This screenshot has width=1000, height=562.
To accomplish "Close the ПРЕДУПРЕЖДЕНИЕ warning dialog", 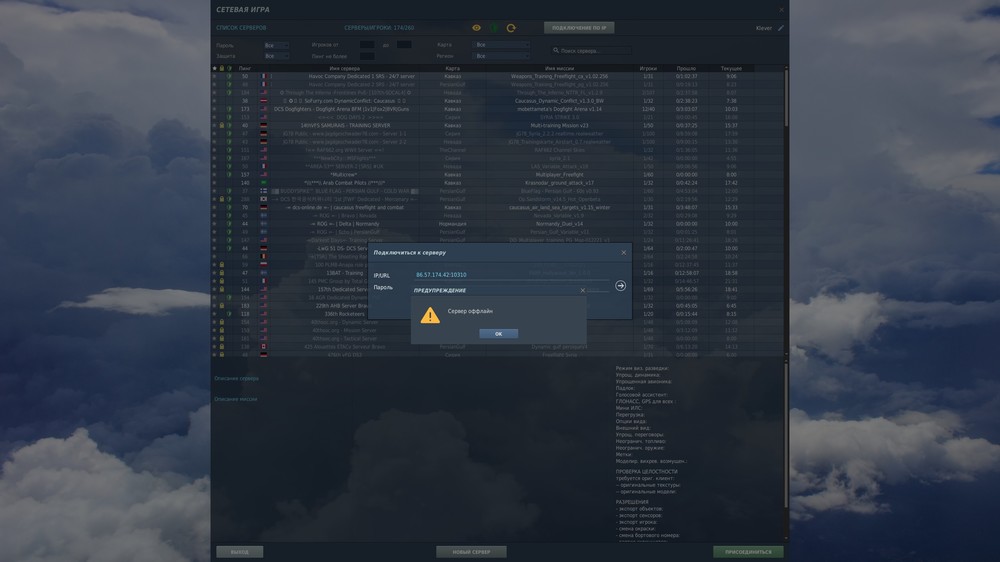I will click(582, 290).
